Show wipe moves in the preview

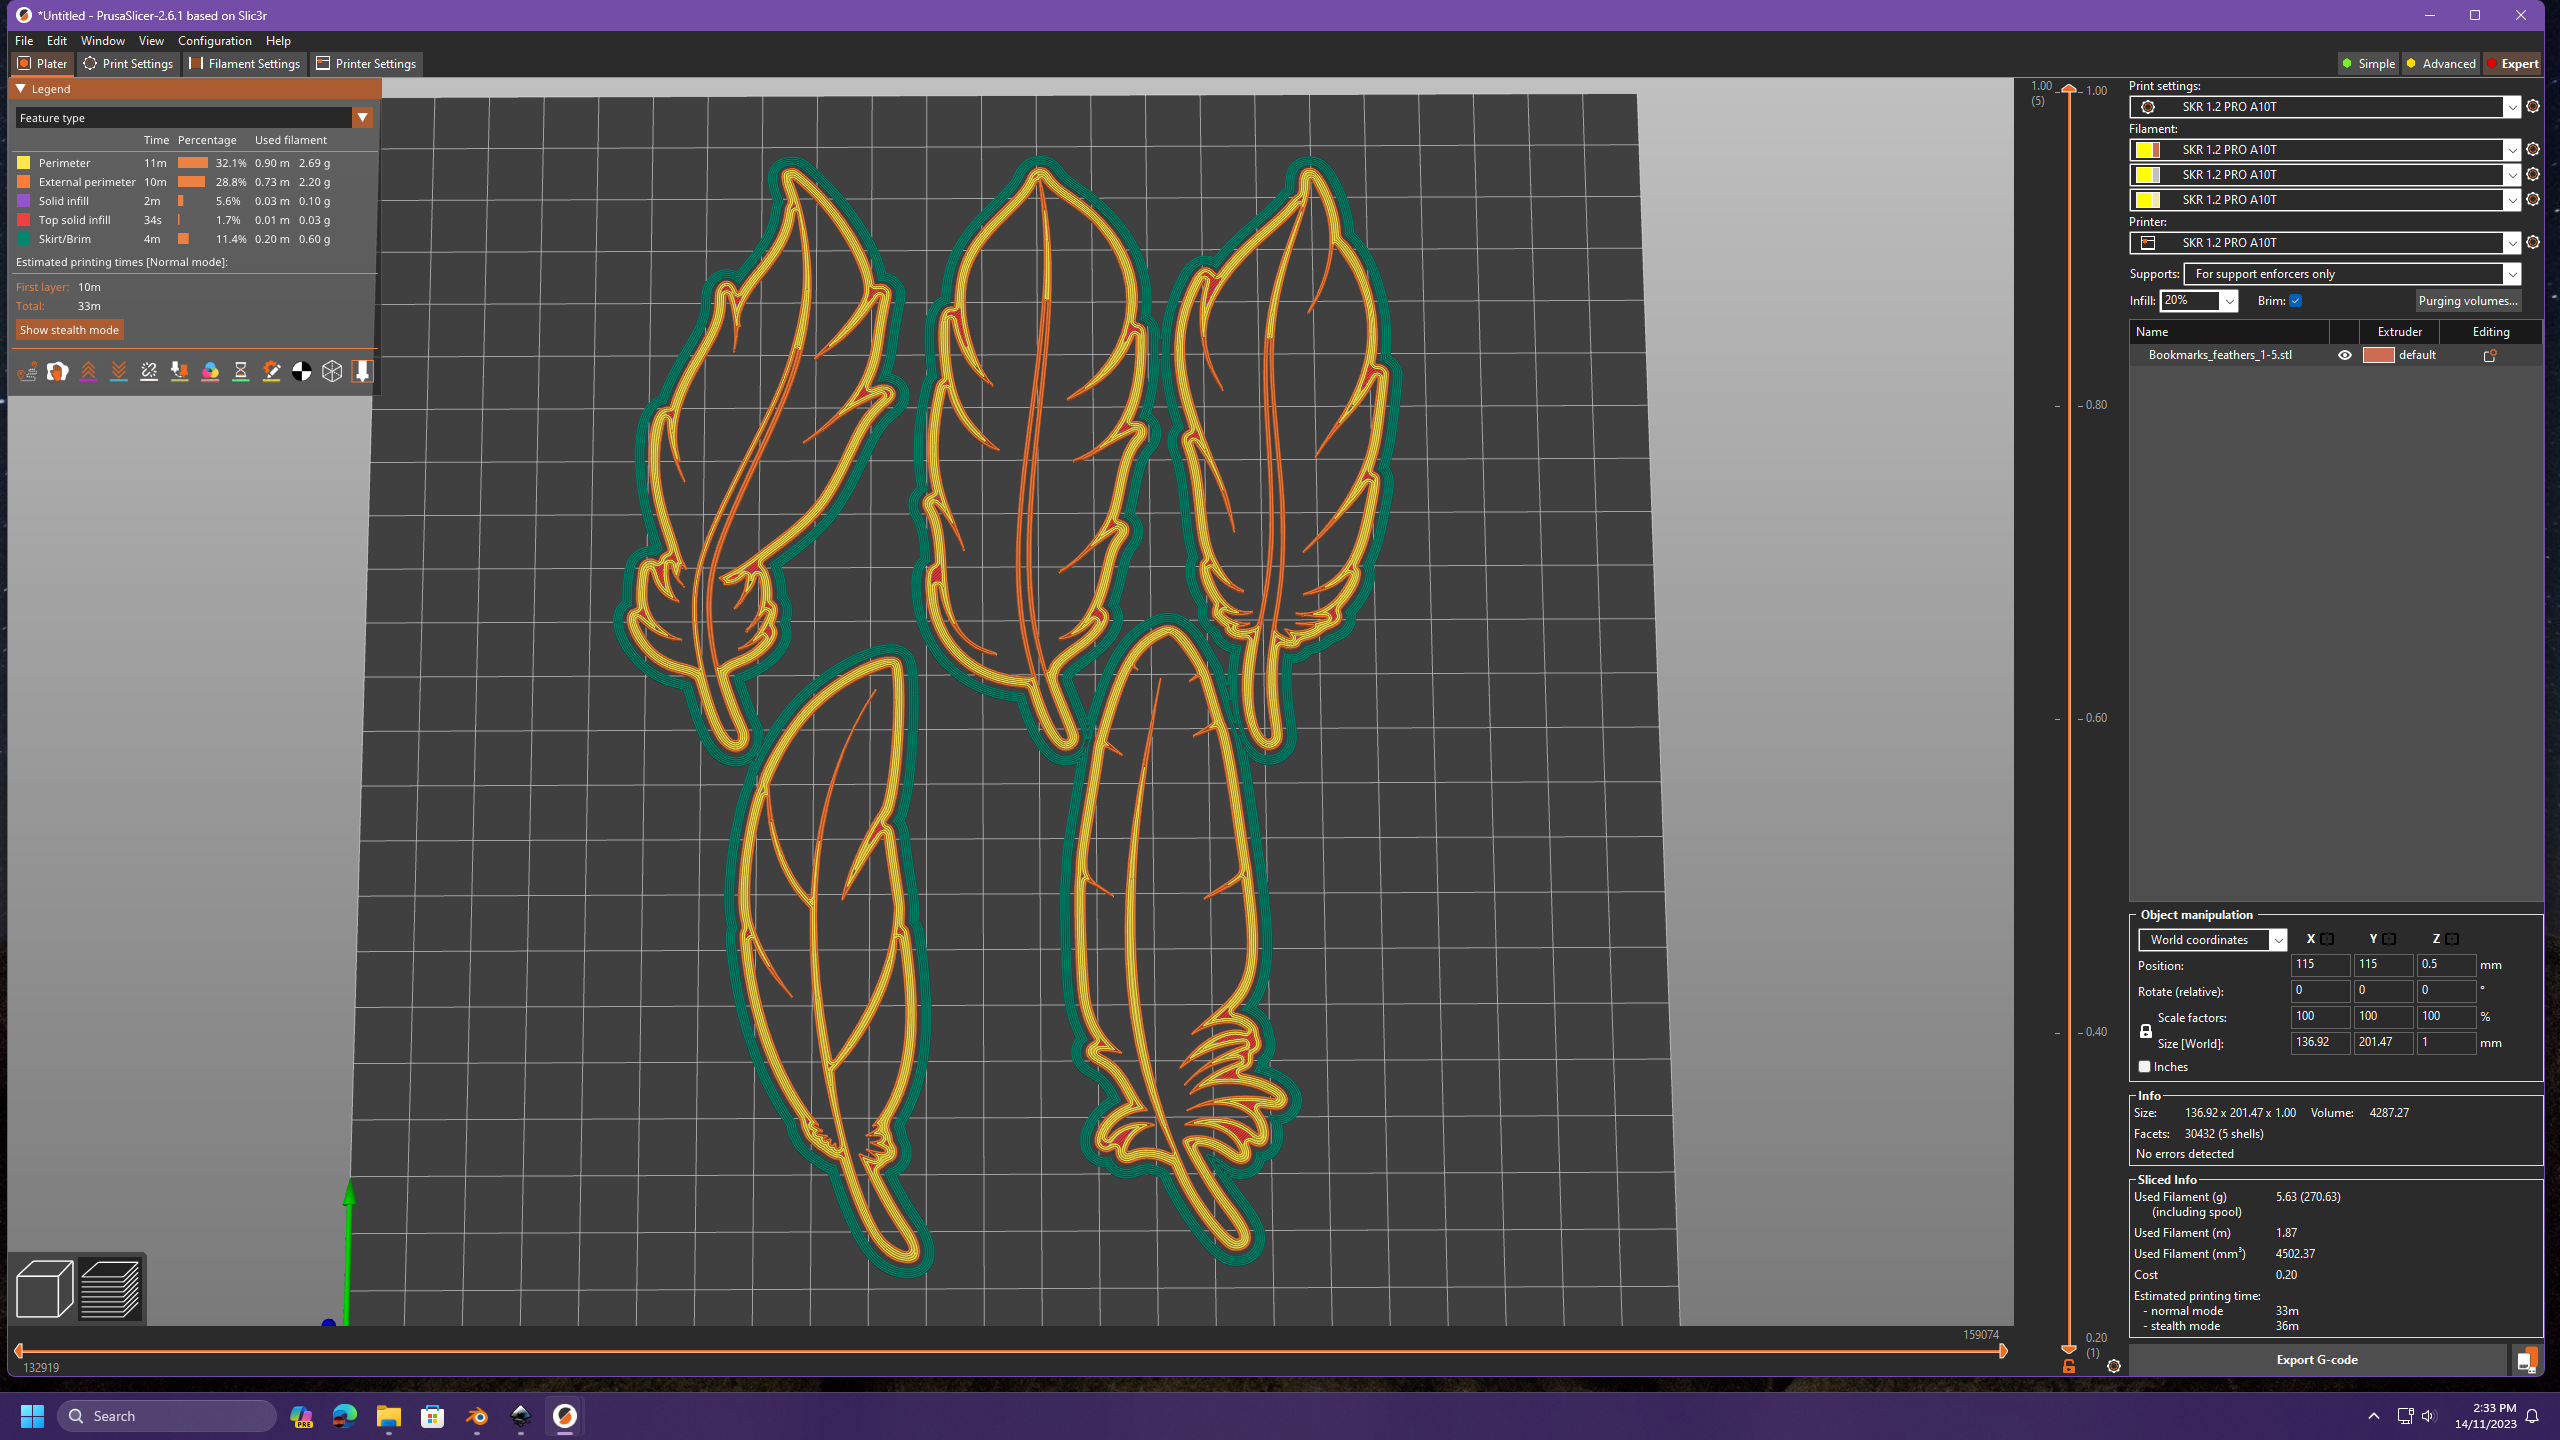coord(57,371)
